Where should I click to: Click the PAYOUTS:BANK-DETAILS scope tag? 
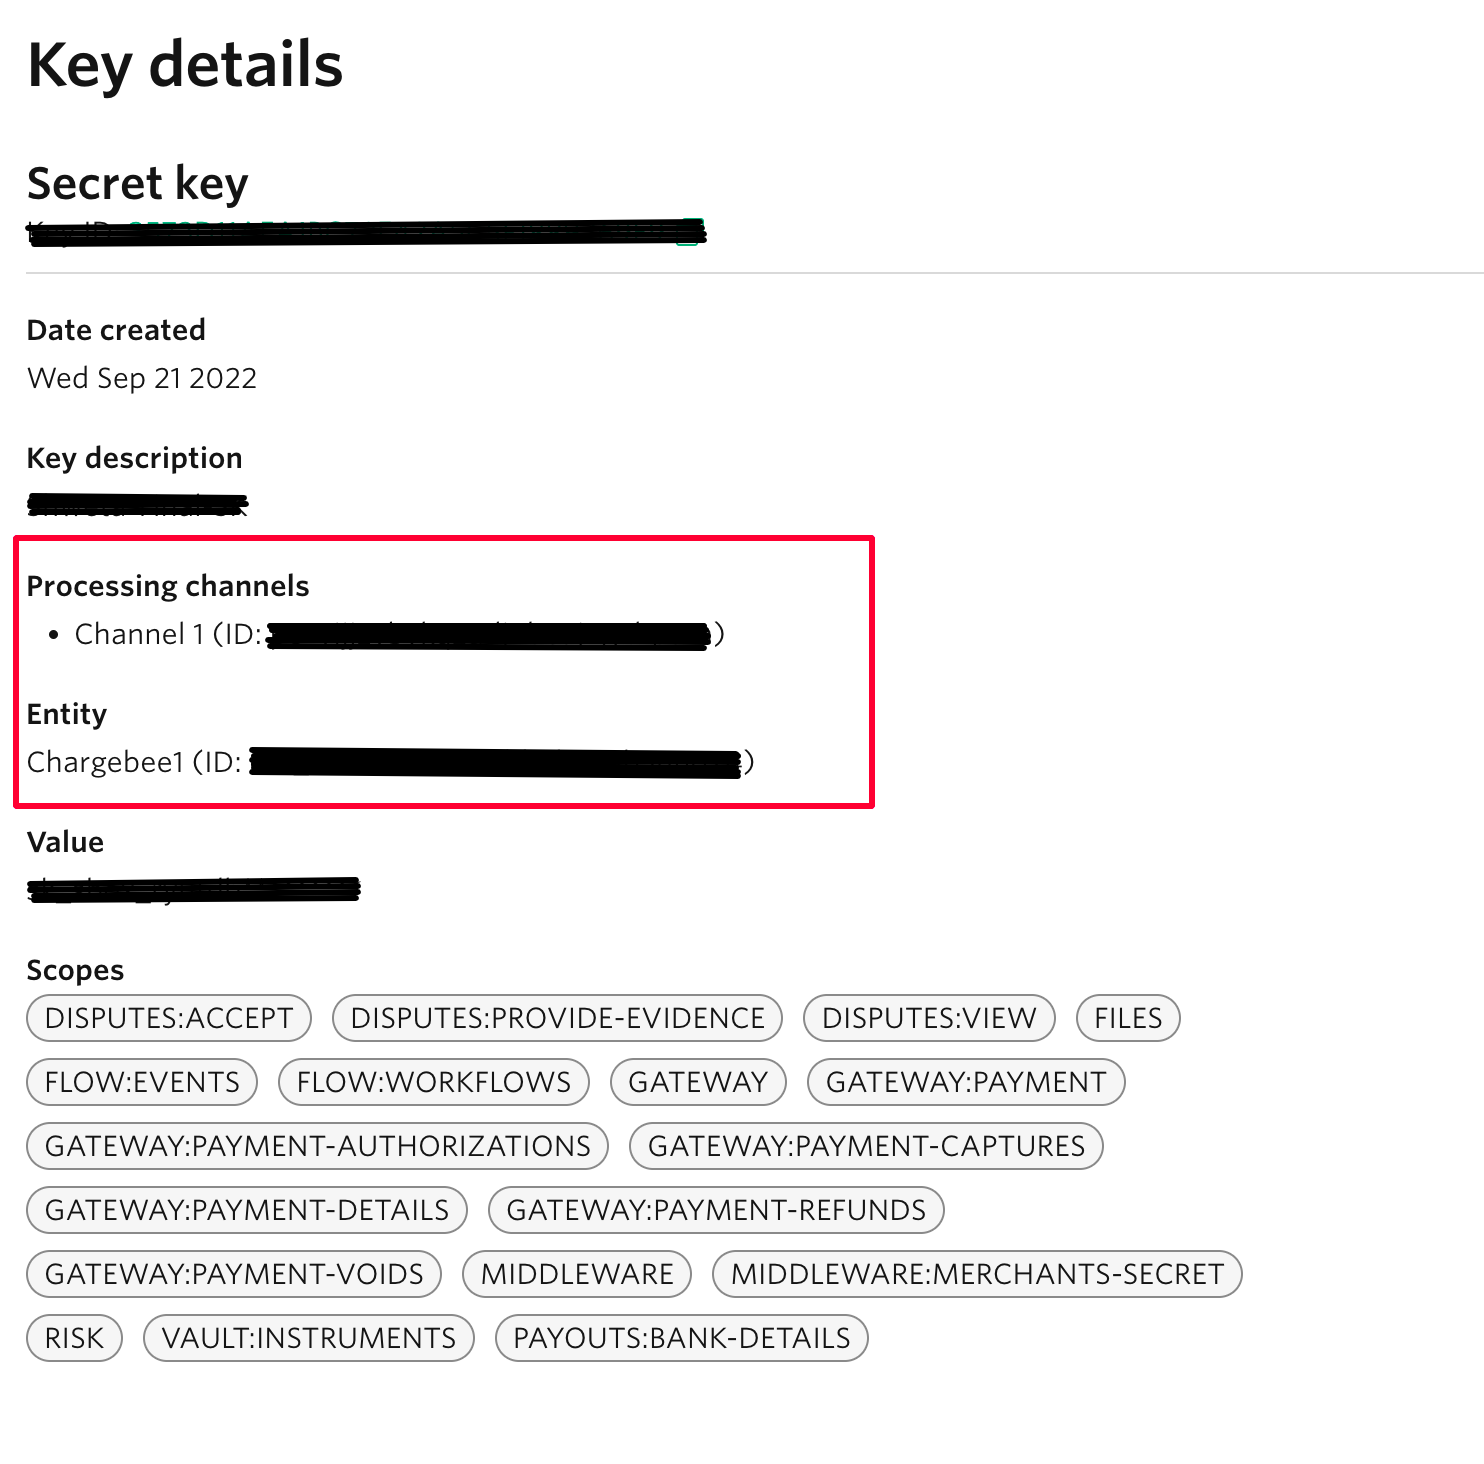click(682, 1338)
